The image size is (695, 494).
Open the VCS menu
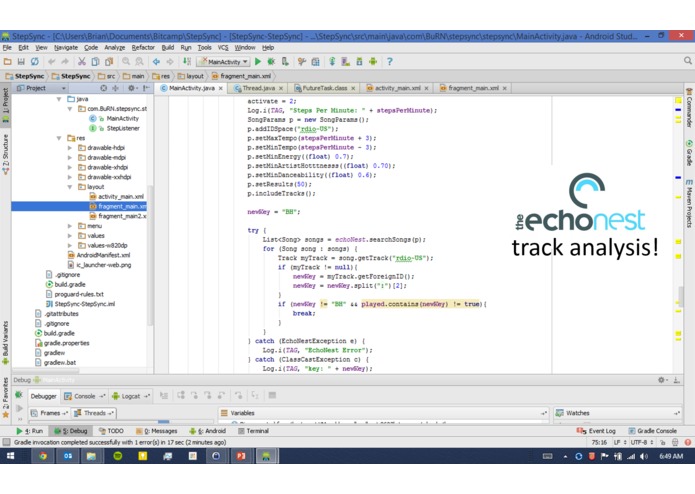223,47
